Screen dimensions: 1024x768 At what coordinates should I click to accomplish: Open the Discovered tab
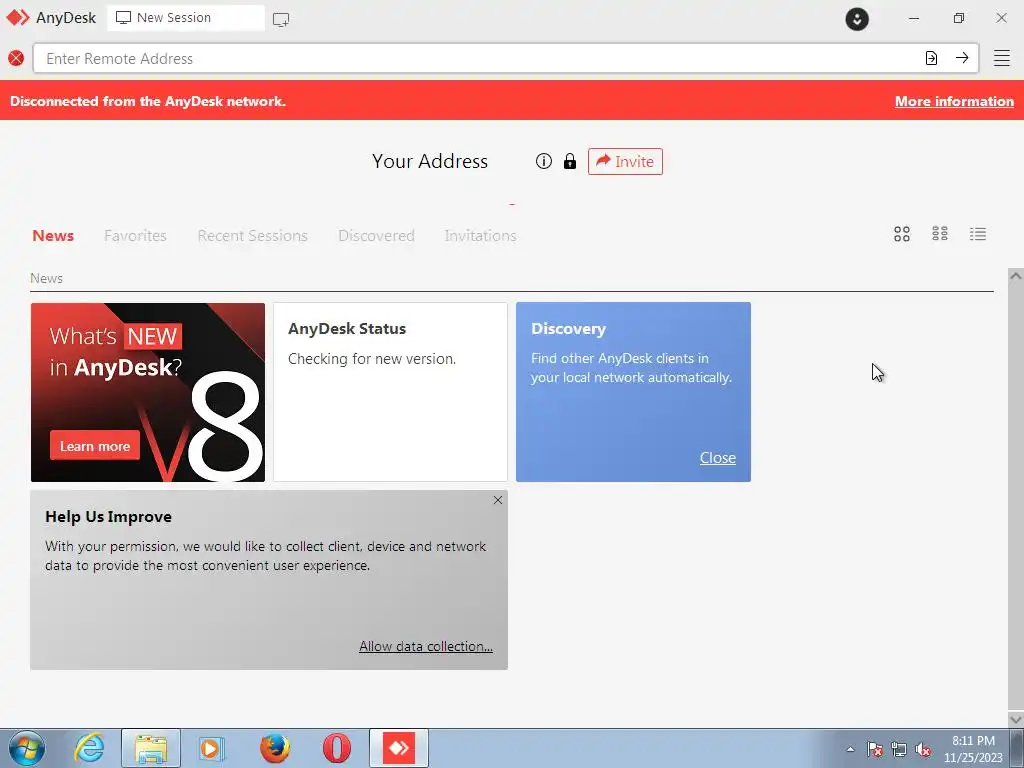pos(376,236)
